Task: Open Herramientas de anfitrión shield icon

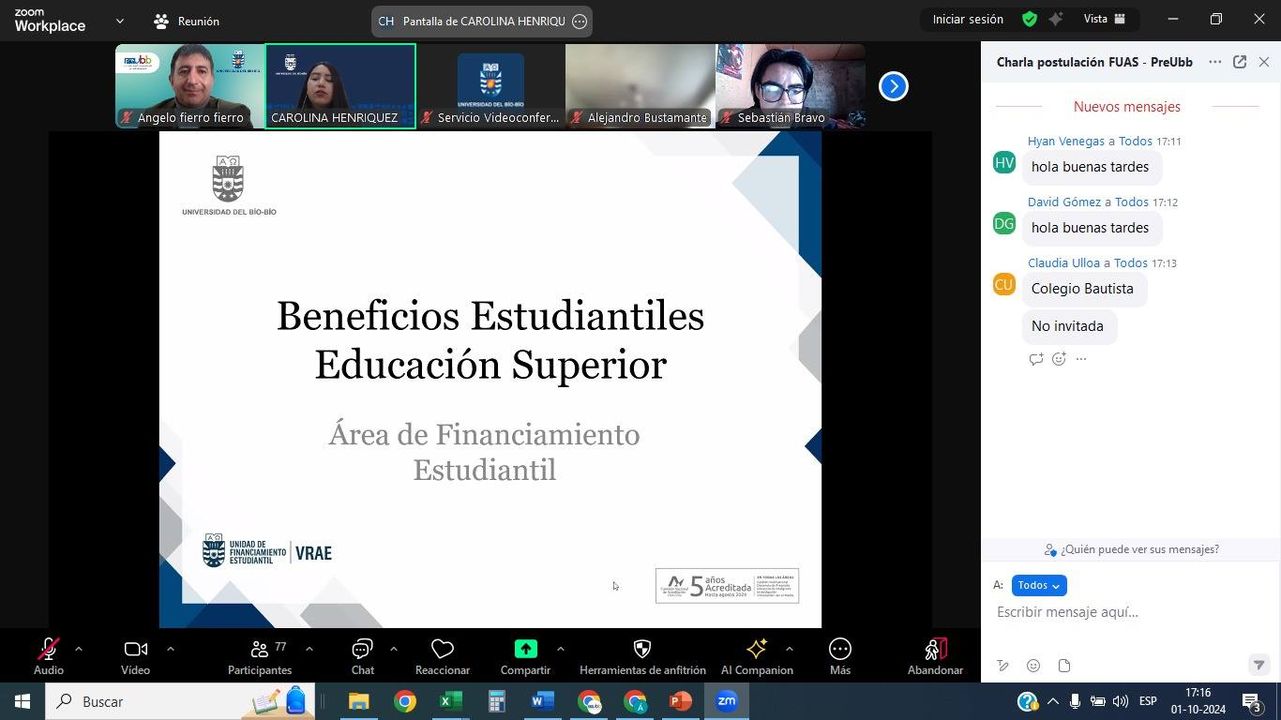Action: [x=642, y=650]
